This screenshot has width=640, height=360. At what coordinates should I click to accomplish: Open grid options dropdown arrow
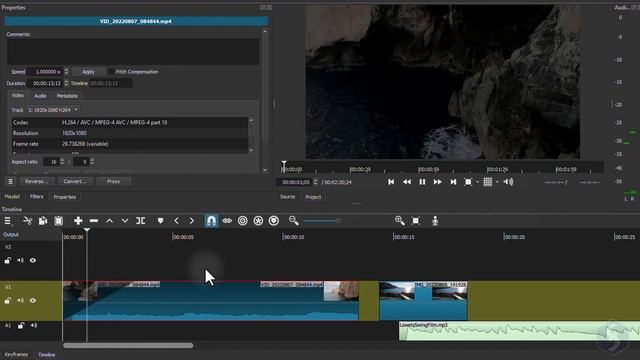point(497,182)
